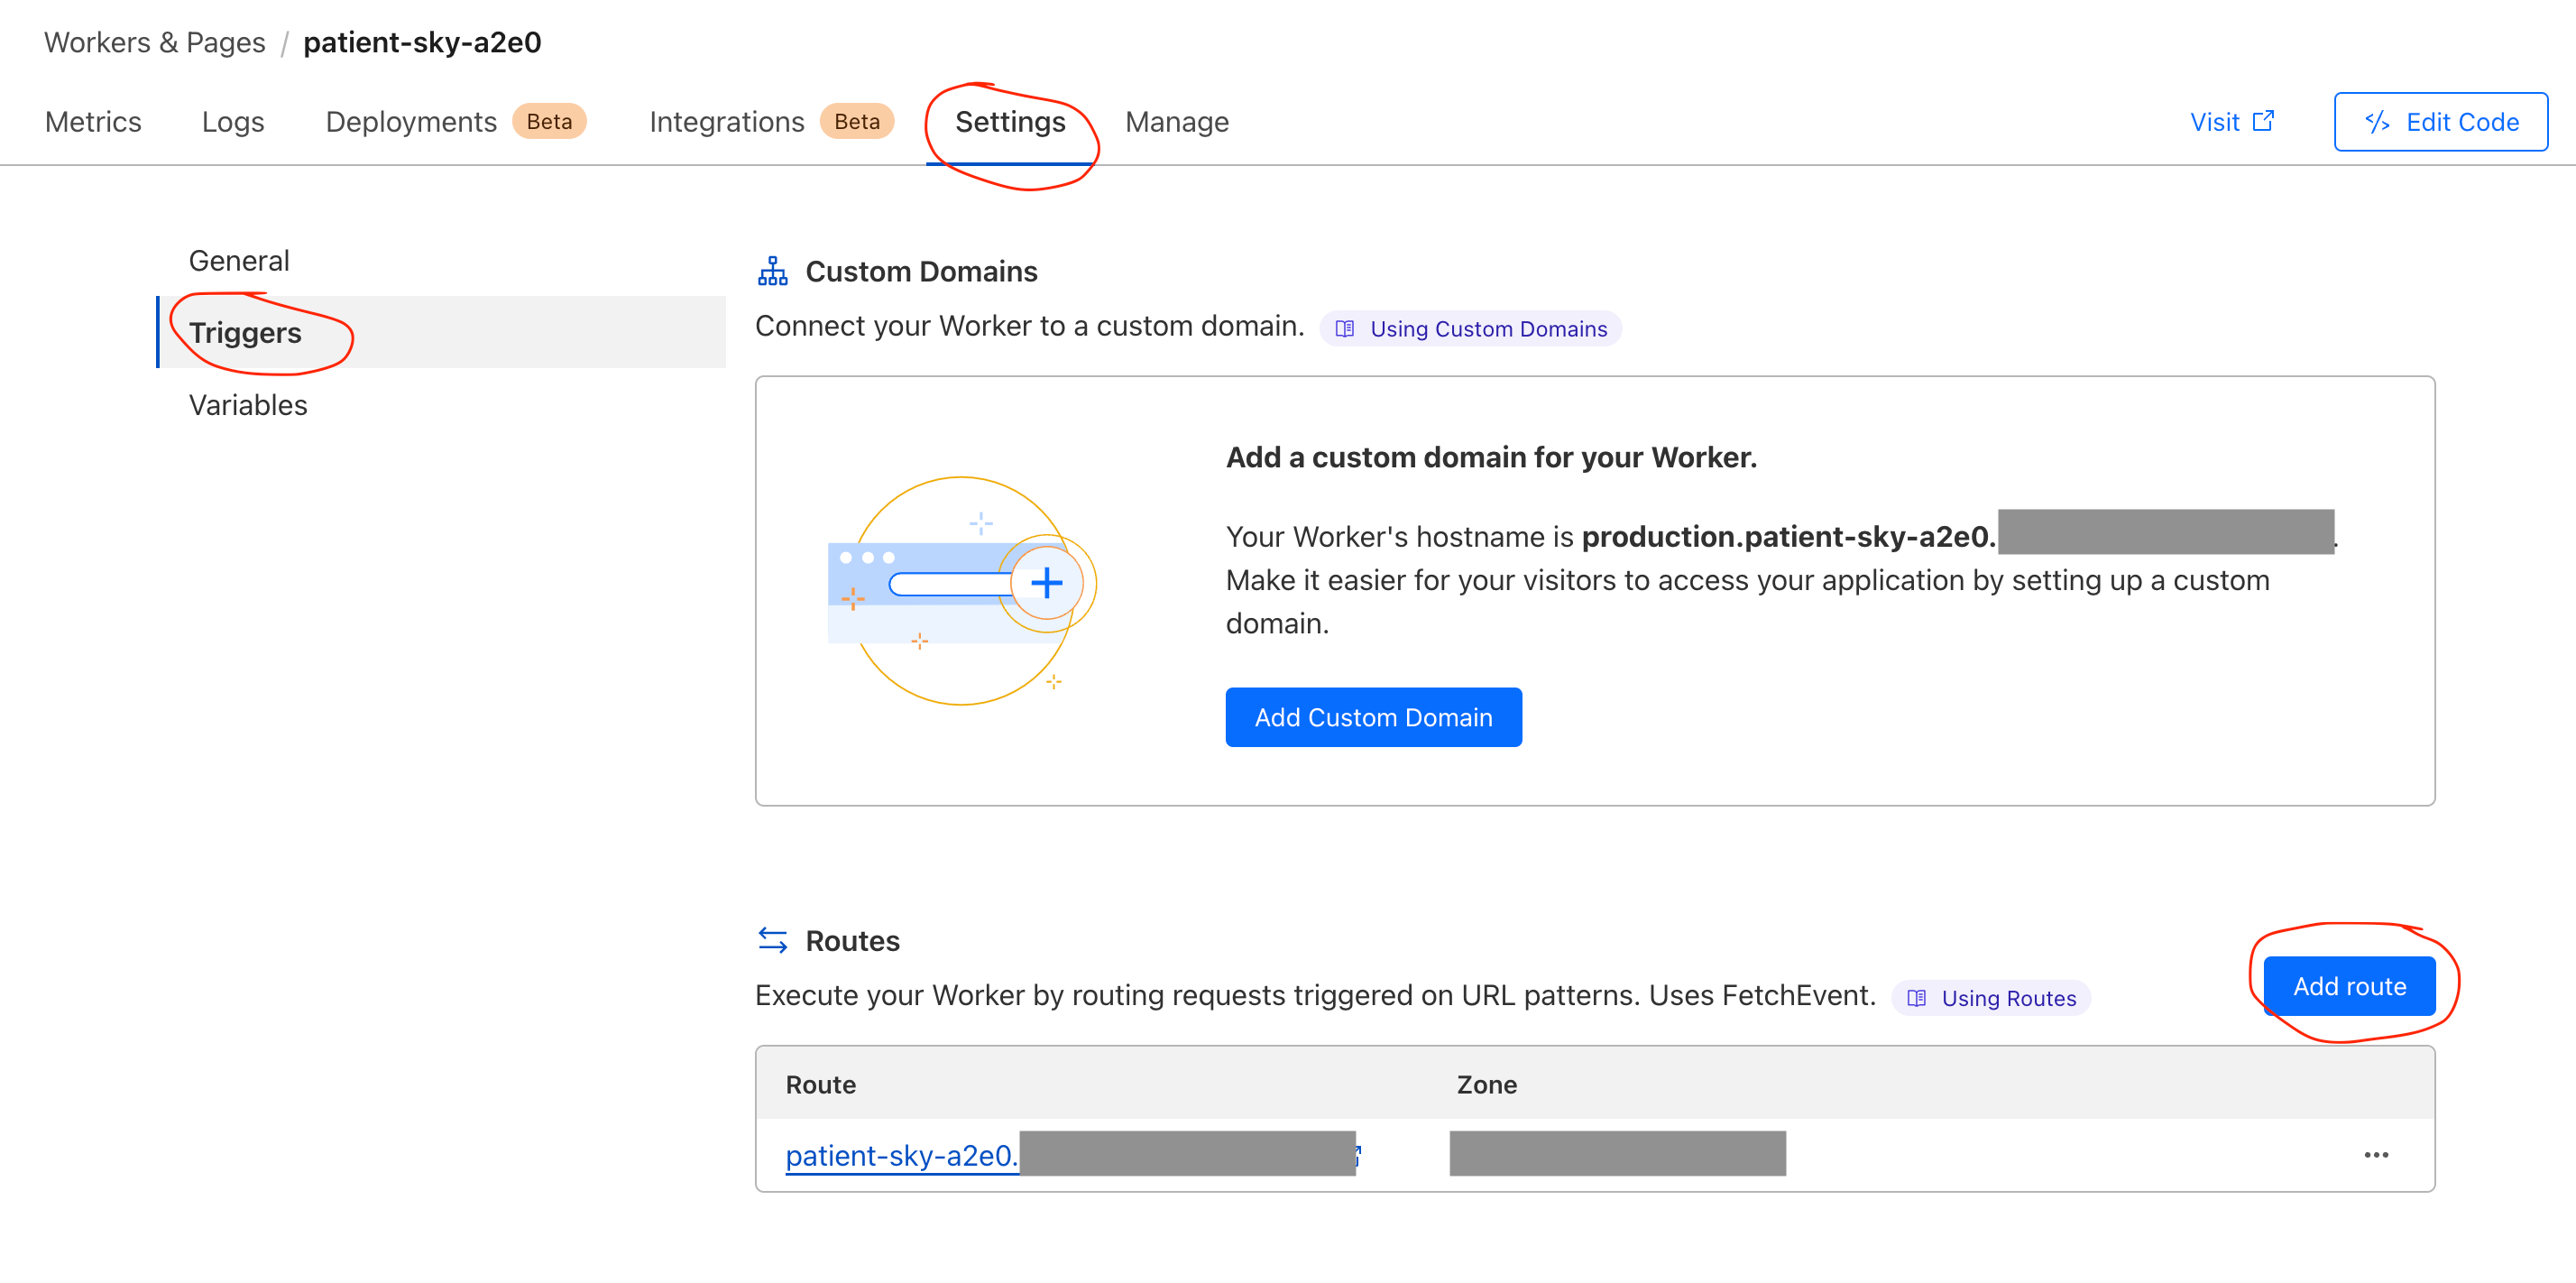The width and height of the screenshot is (2576, 1283).
Task: Click the Custom Domains network icon
Action: point(772,271)
